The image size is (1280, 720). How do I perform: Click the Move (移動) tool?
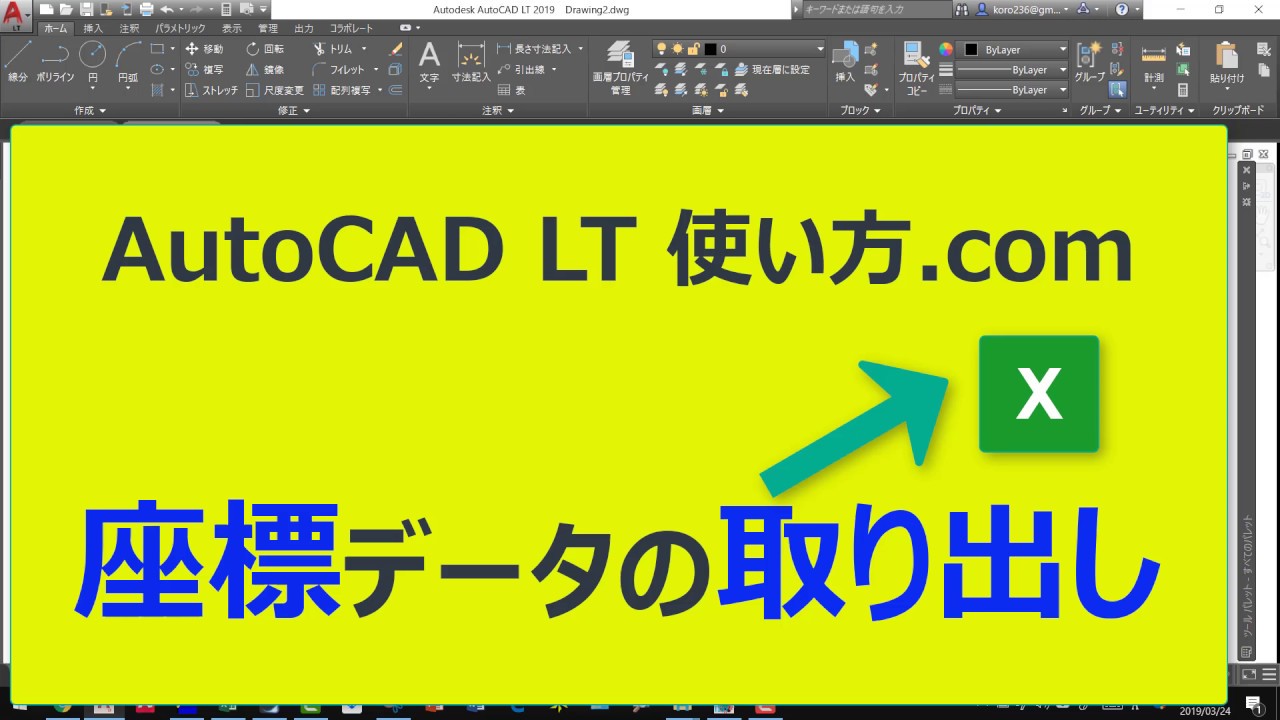(204, 49)
